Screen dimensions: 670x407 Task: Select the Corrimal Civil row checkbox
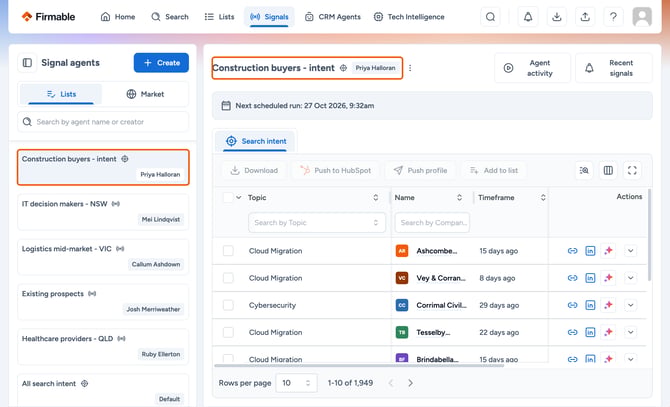(228, 305)
